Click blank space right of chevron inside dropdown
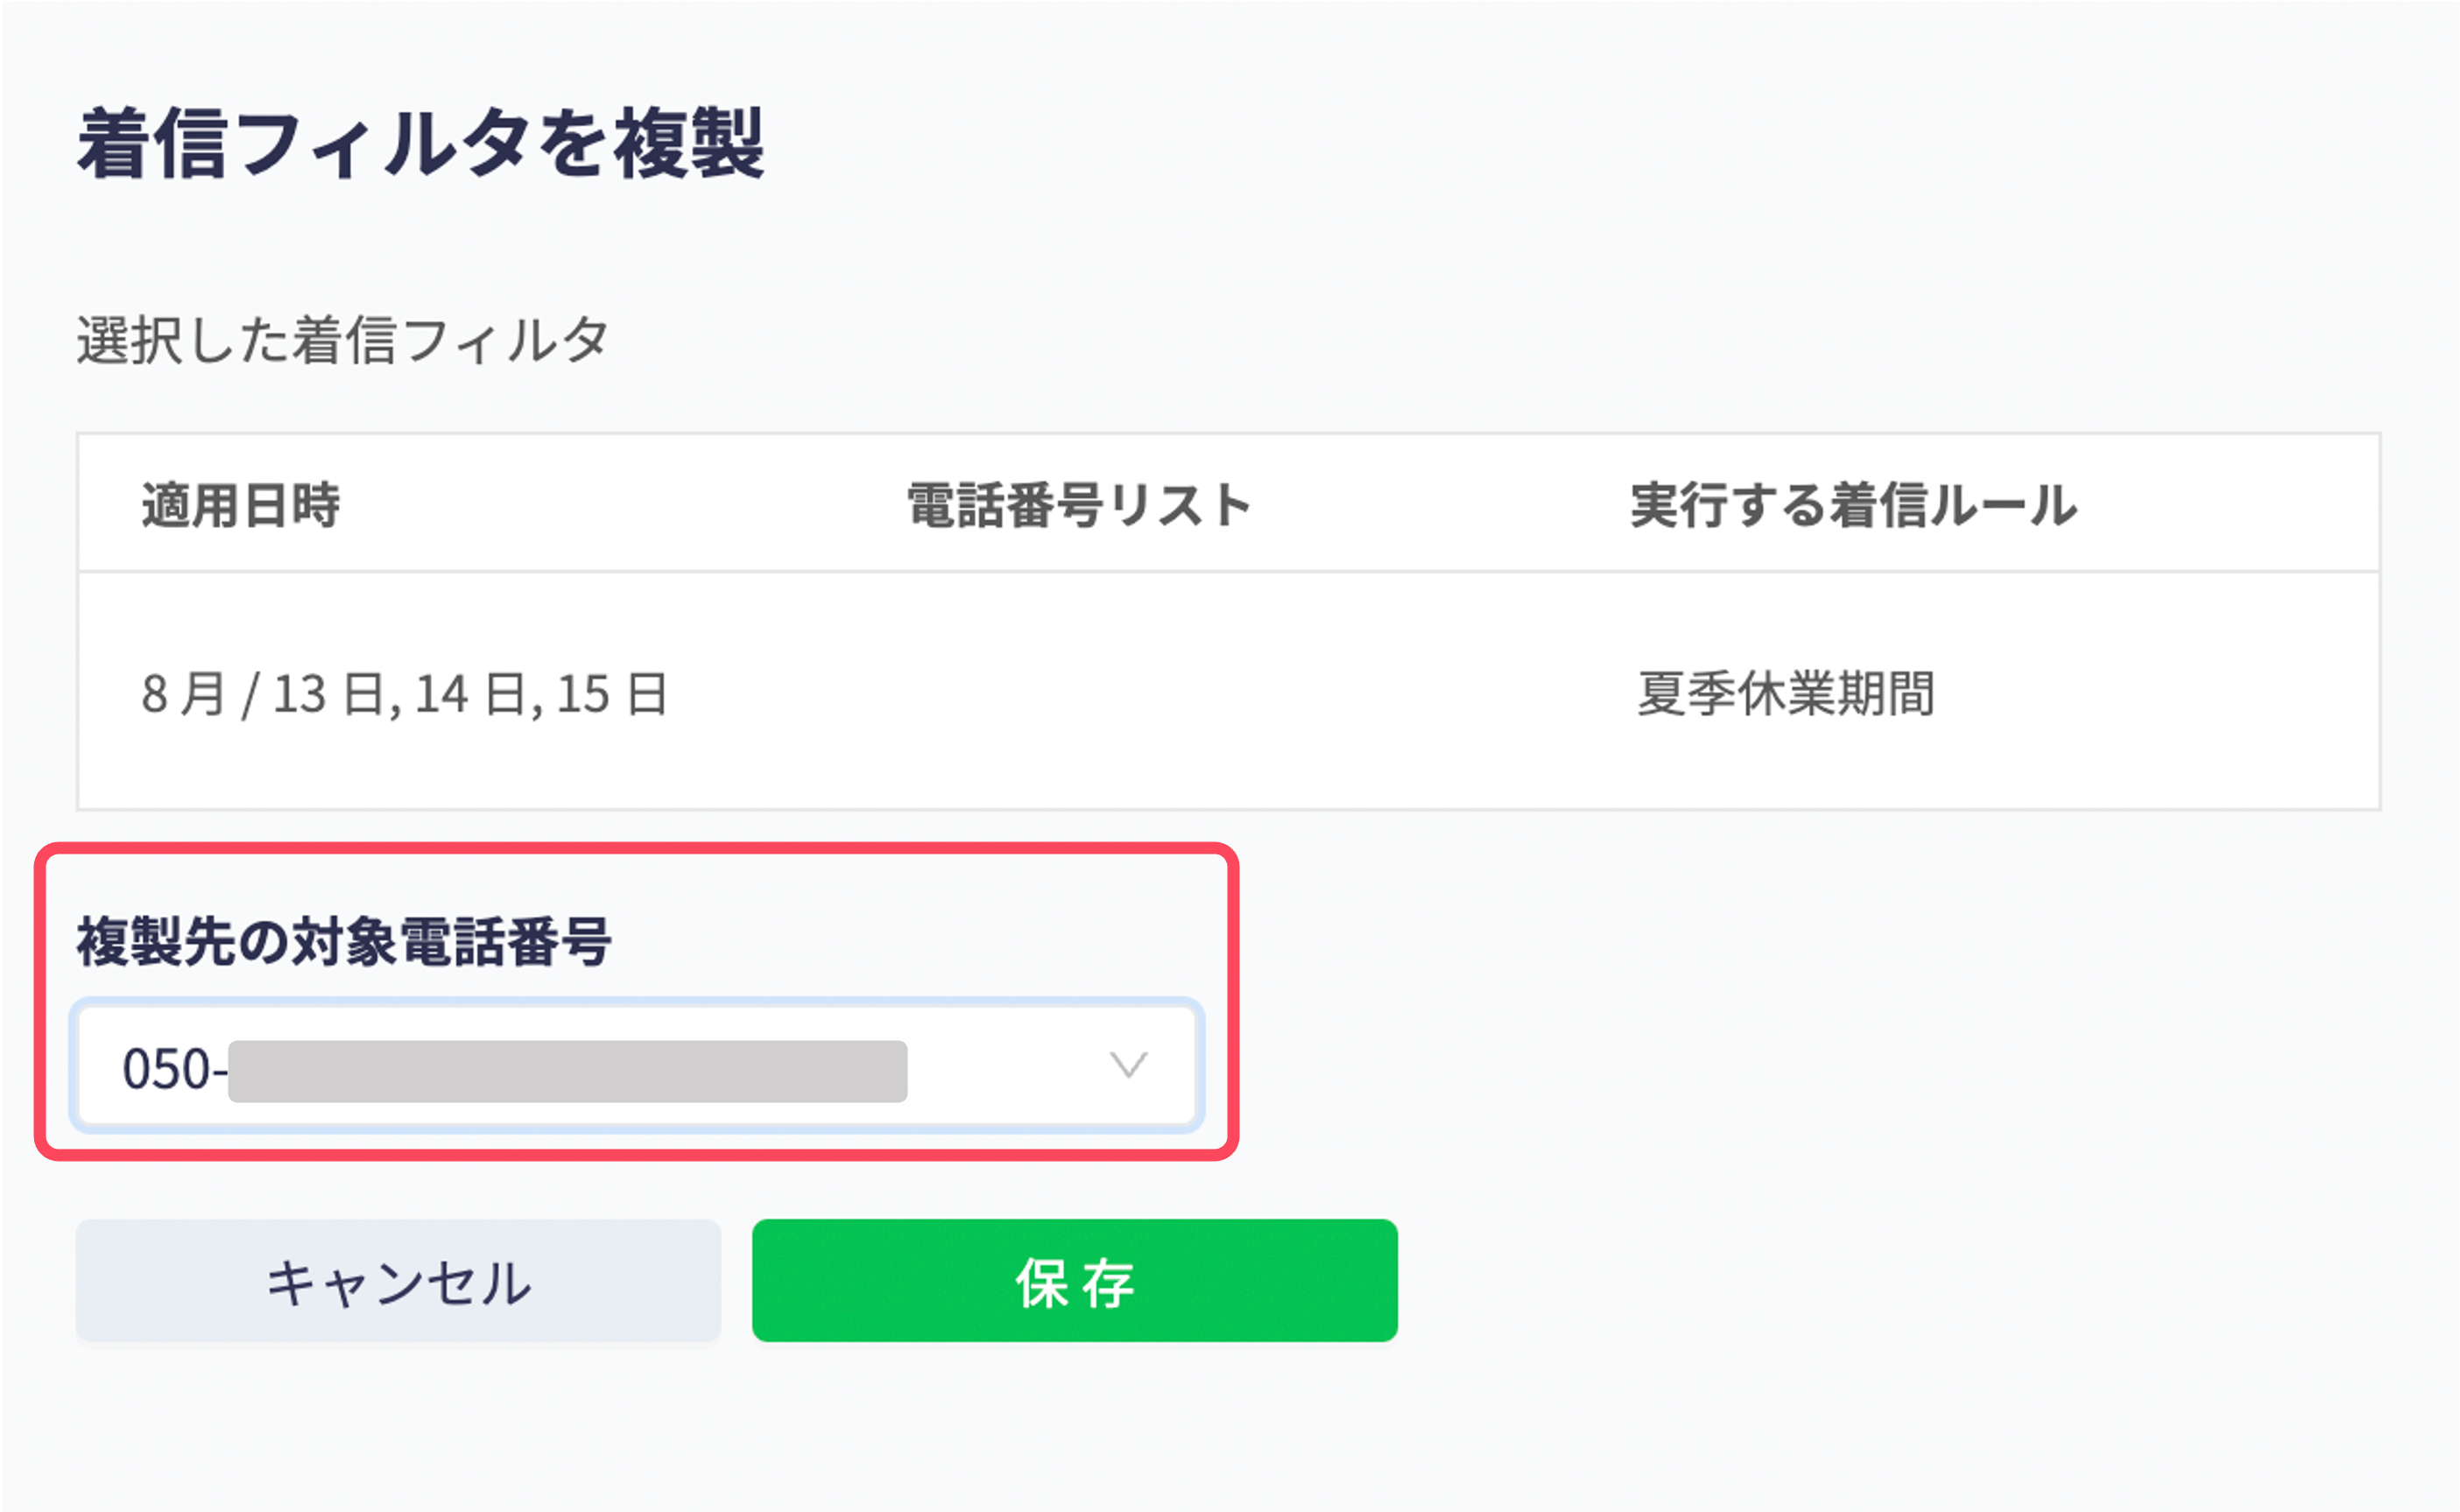The image size is (2460, 1512). pos(1171,1066)
